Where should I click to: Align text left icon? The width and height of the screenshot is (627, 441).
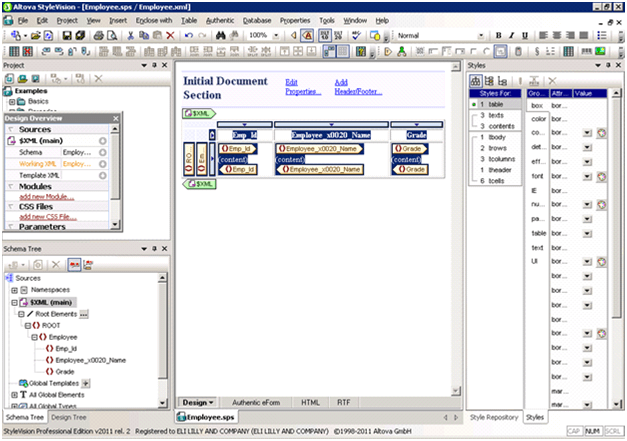tap(543, 36)
